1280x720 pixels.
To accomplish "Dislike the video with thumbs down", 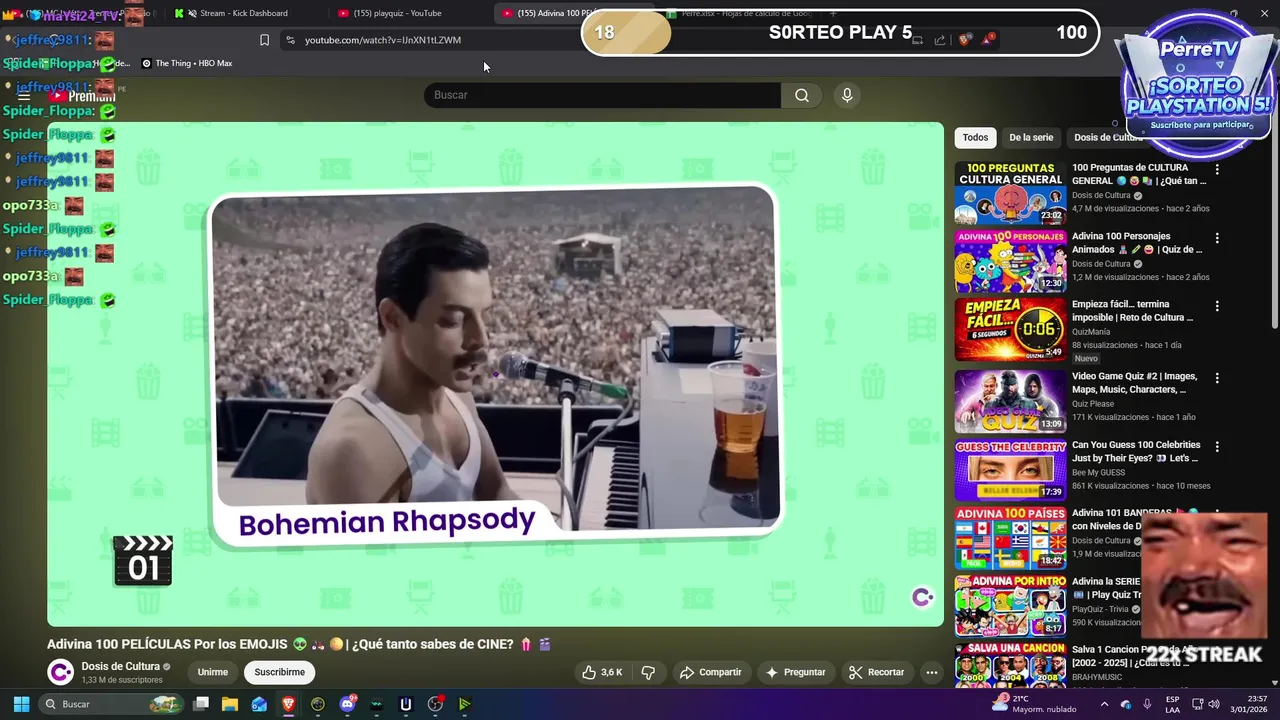I will coord(648,672).
